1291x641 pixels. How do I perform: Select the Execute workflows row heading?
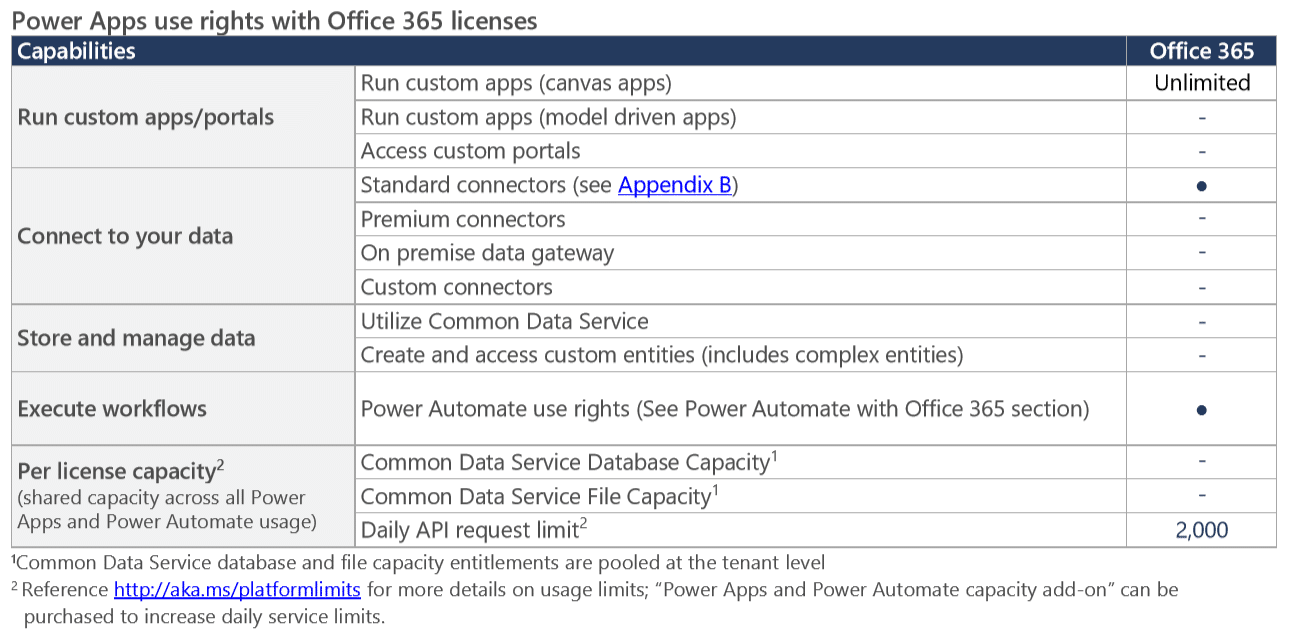pyautogui.click(x=112, y=409)
